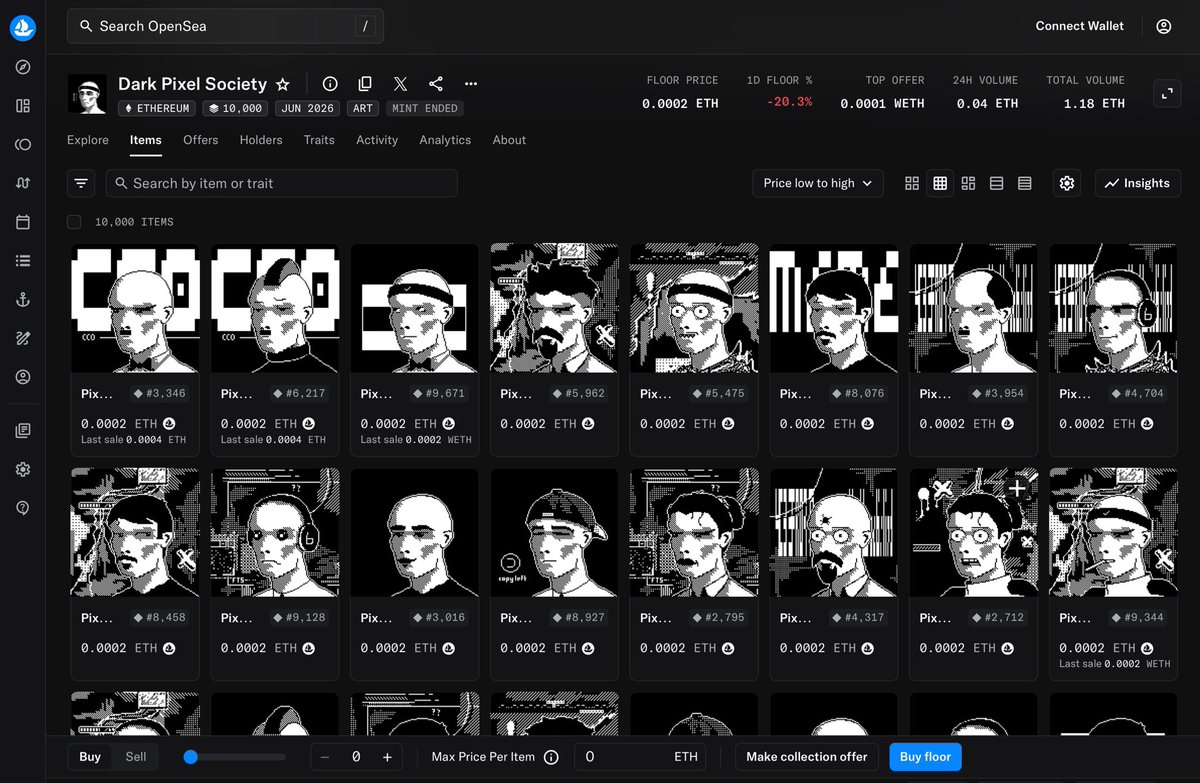Select all 10,000 items checkbox
1200x783 pixels.
tap(74, 222)
